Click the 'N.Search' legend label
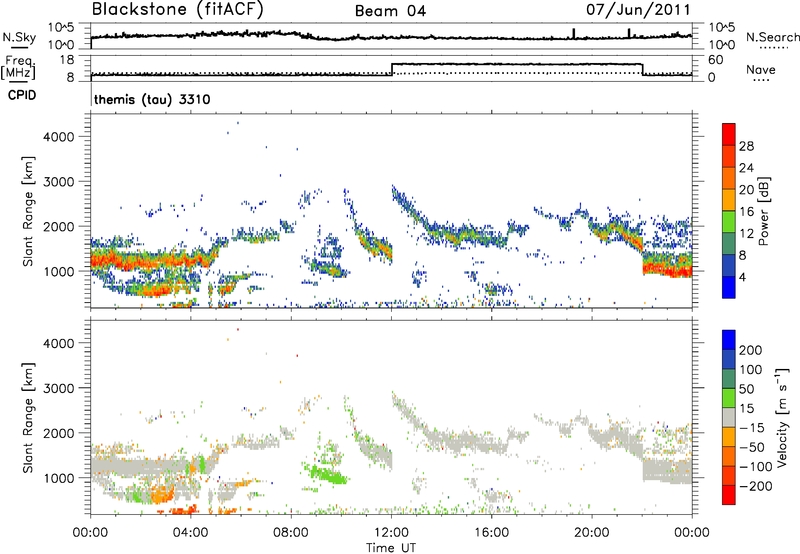This screenshot has width=800, height=554. (x=772, y=37)
